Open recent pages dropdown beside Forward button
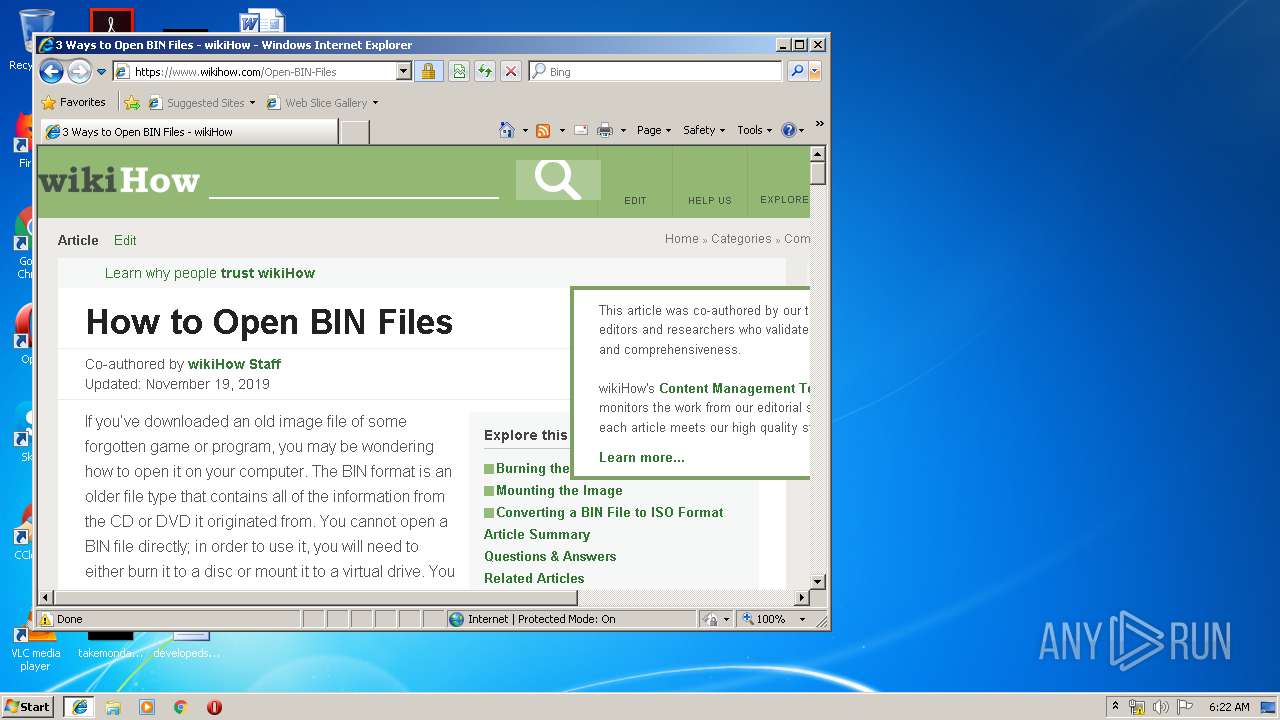This screenshot has width=1280, height=720. pyautogui.click(x=101, y=72)
